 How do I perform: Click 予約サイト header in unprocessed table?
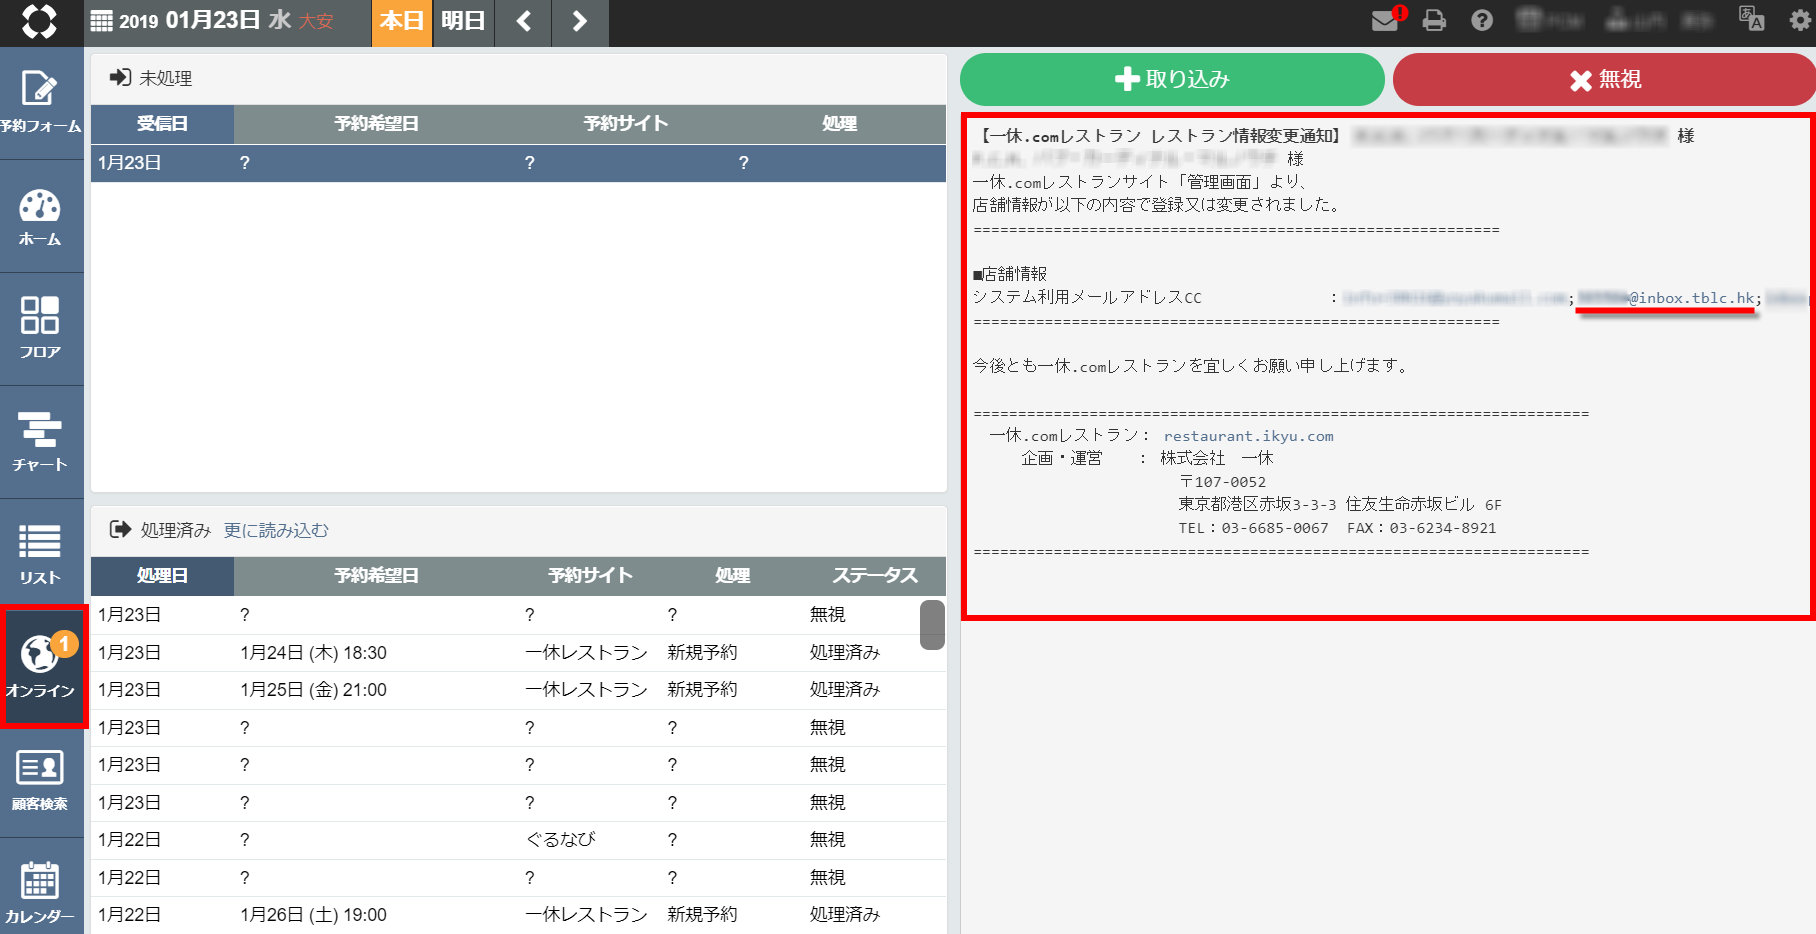coord(626,124)
